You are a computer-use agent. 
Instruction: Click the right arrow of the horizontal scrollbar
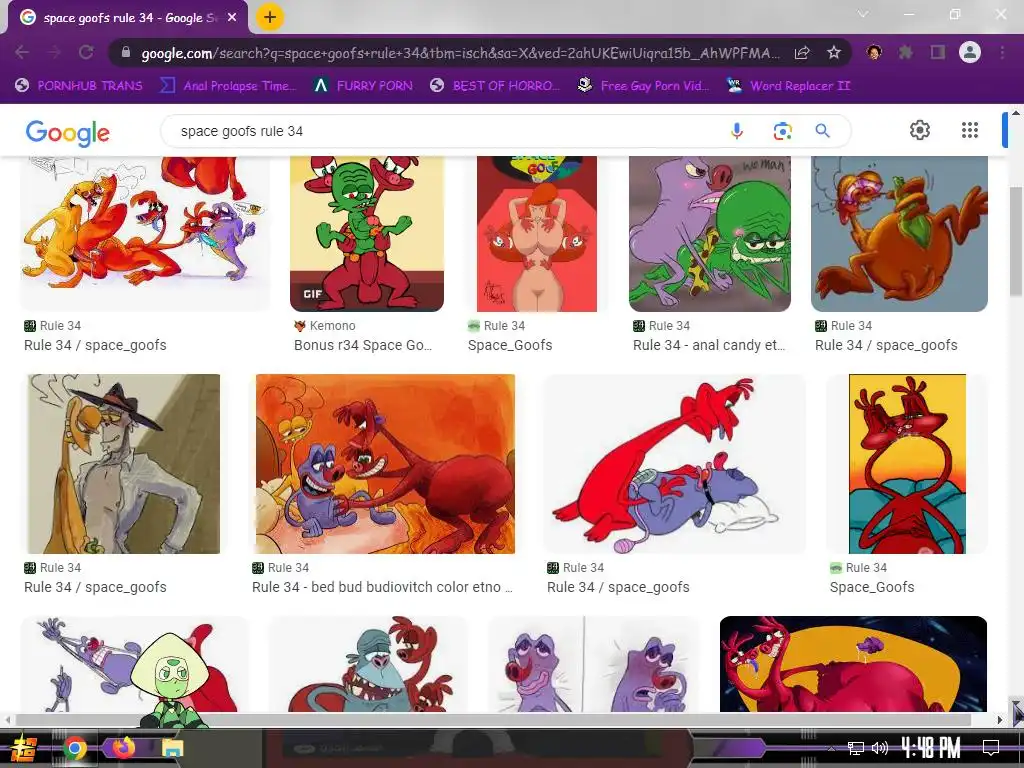[1000, 720]
